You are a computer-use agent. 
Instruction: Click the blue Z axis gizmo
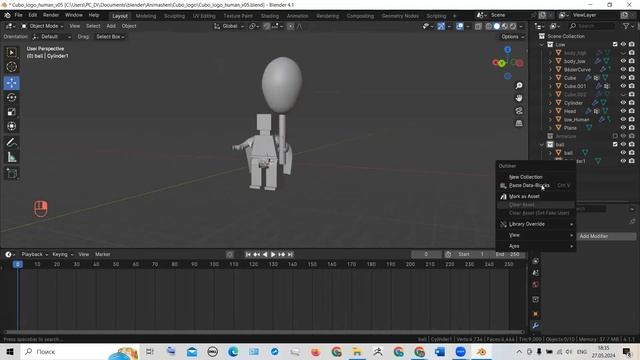tap(507, 49)
